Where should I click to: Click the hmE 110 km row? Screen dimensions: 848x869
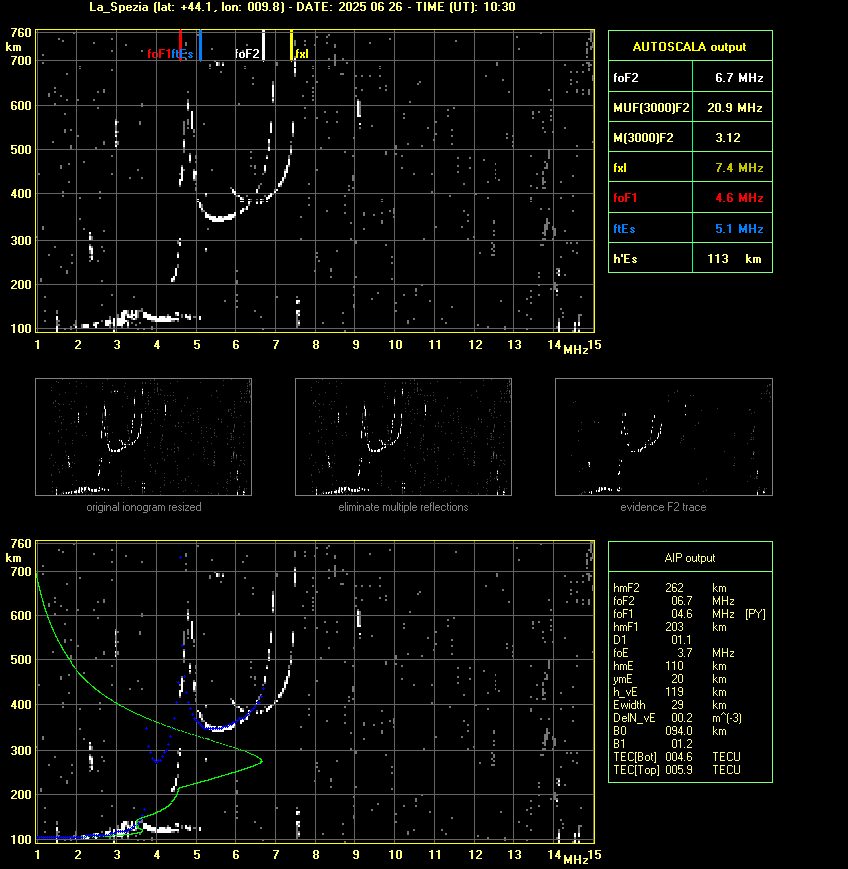tap(671, 666)
